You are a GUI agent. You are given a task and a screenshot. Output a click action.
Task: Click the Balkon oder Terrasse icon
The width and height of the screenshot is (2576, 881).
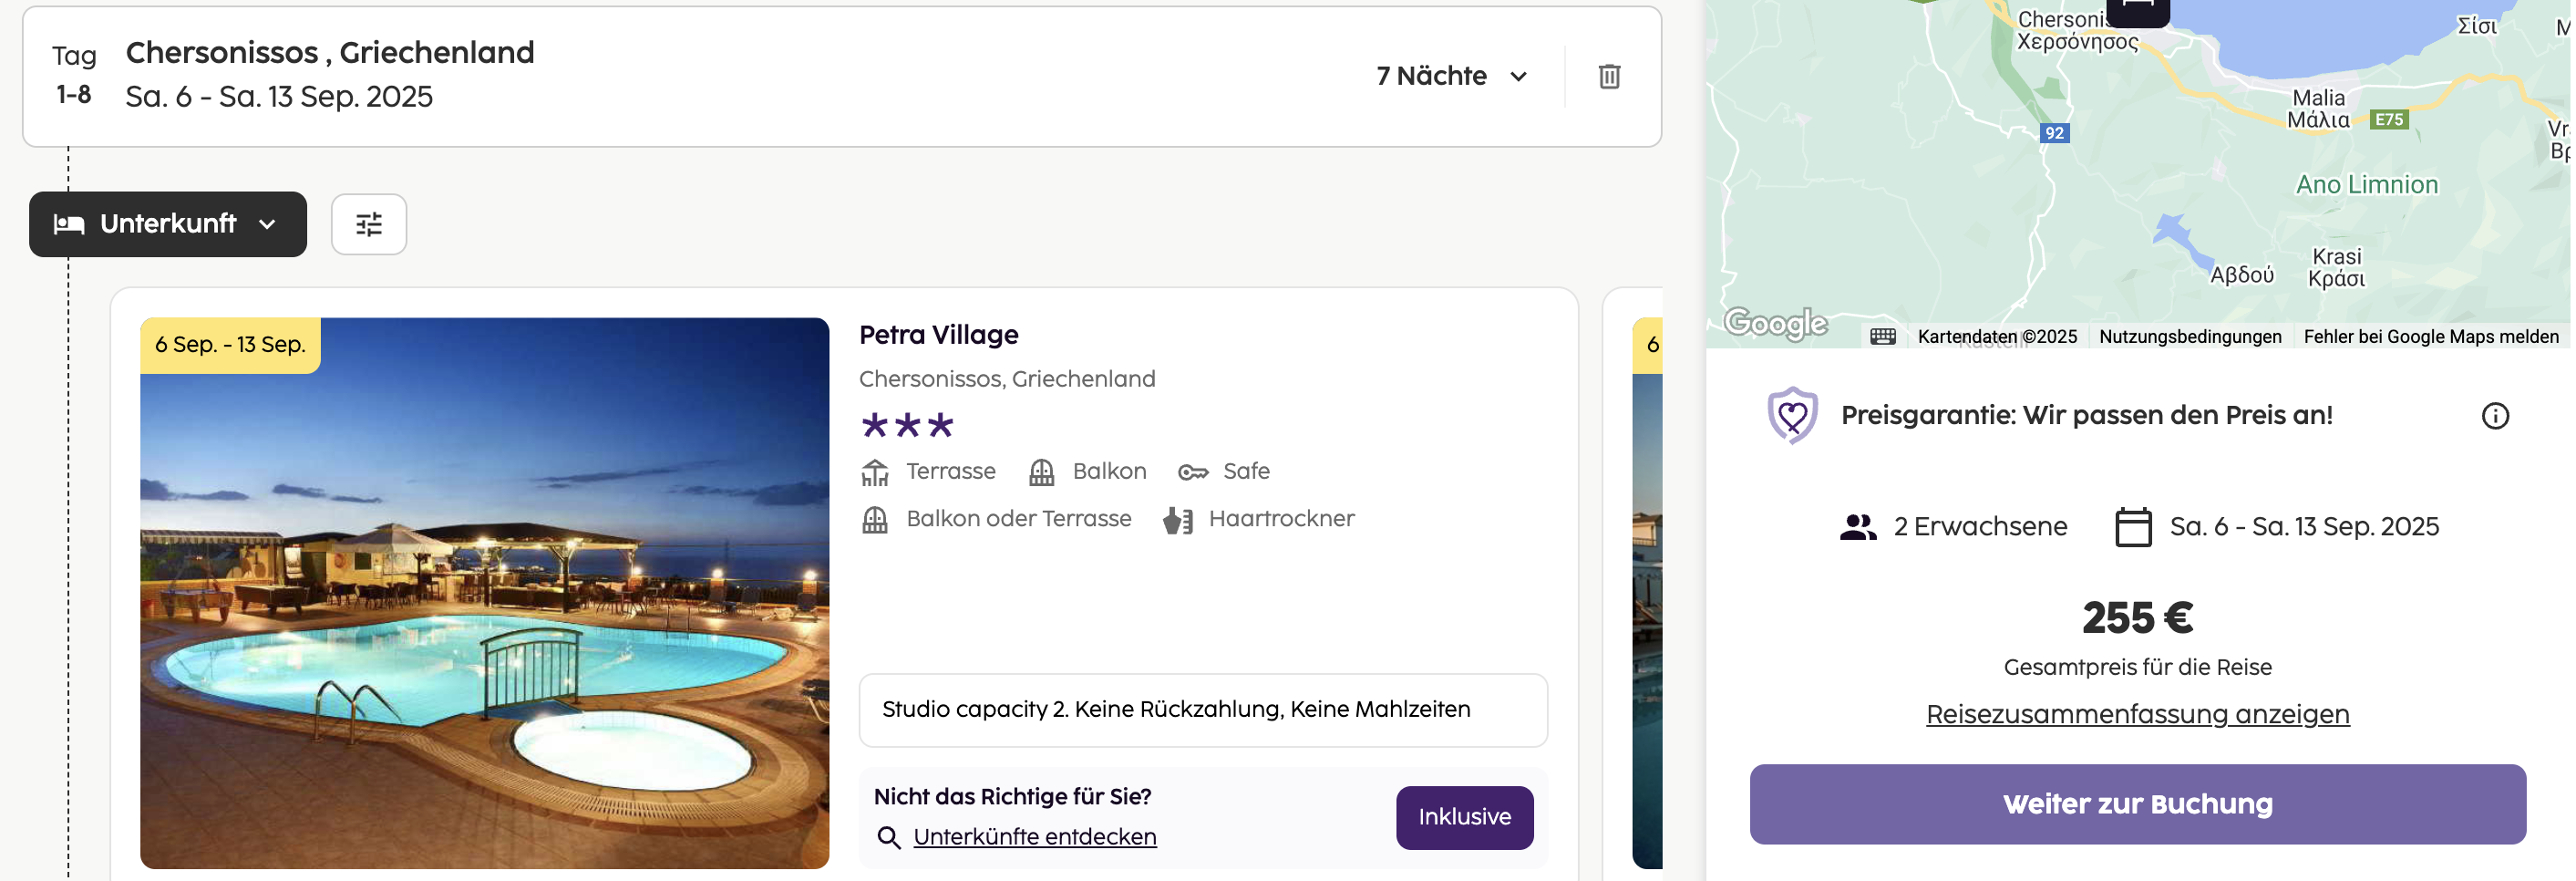click(x=874, y=520)
